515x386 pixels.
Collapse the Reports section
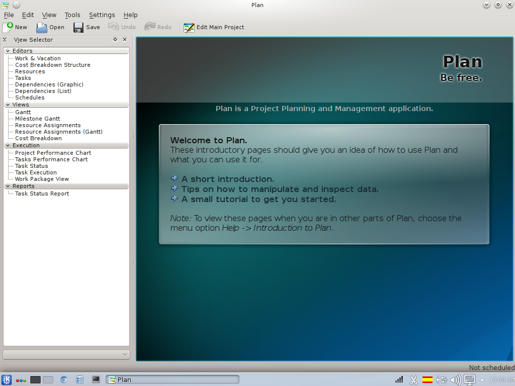coord(7,186)
